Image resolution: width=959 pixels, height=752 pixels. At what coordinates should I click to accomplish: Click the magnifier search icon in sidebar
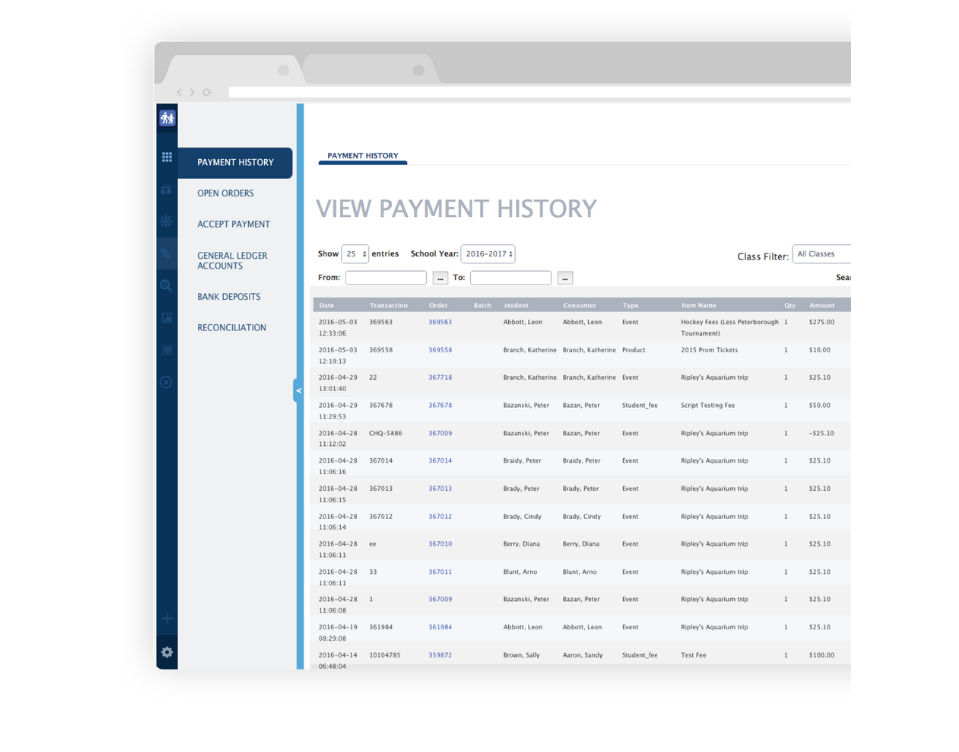coord(166,286)
